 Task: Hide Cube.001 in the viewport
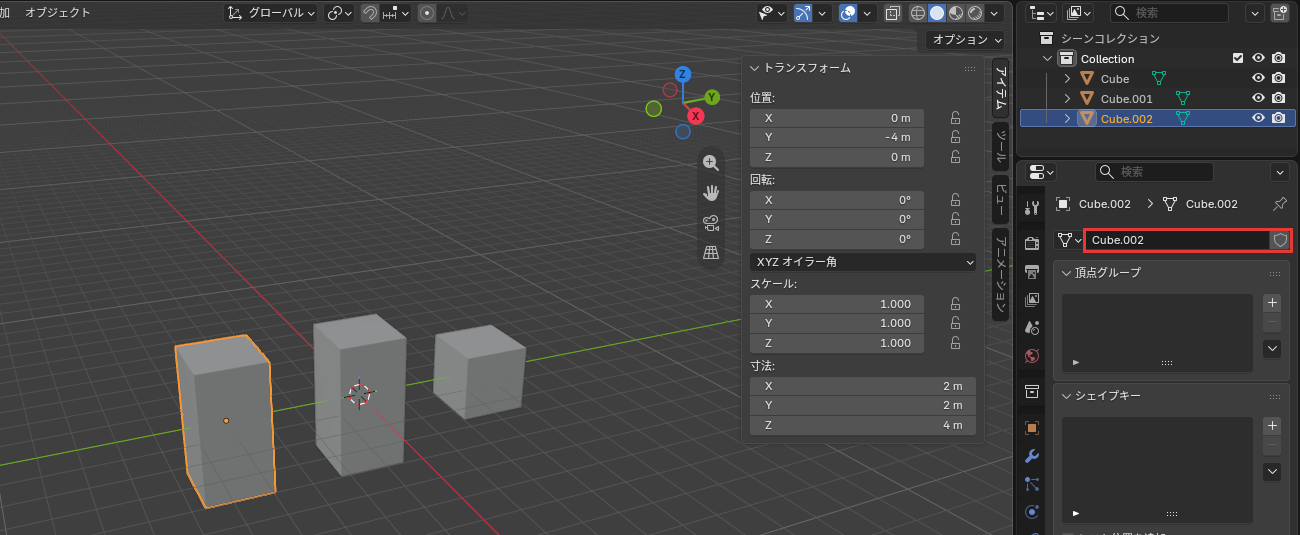click(1259, 98)
